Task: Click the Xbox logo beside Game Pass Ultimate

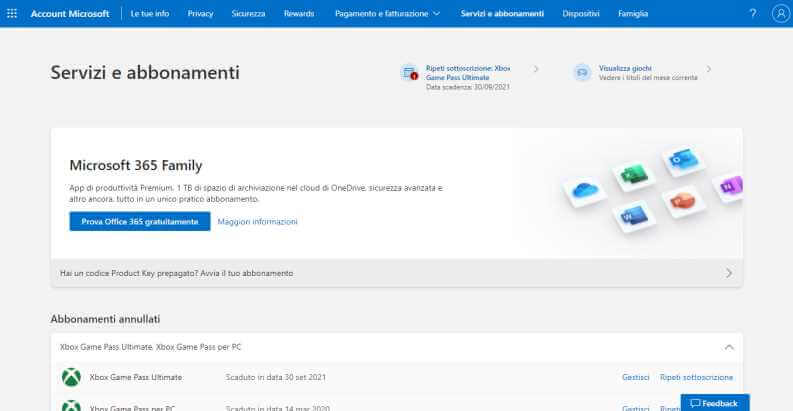Action: pos(71,377)
